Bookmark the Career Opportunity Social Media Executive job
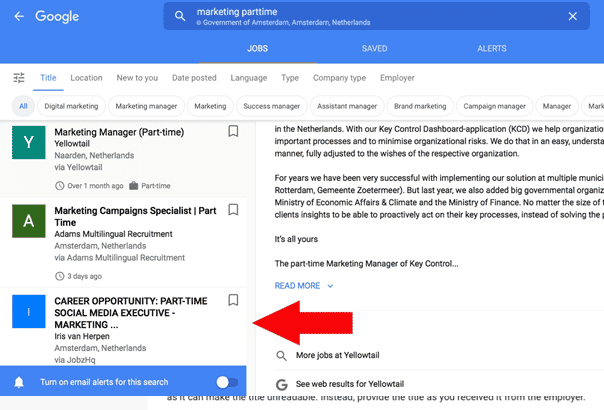 [233, 300]
